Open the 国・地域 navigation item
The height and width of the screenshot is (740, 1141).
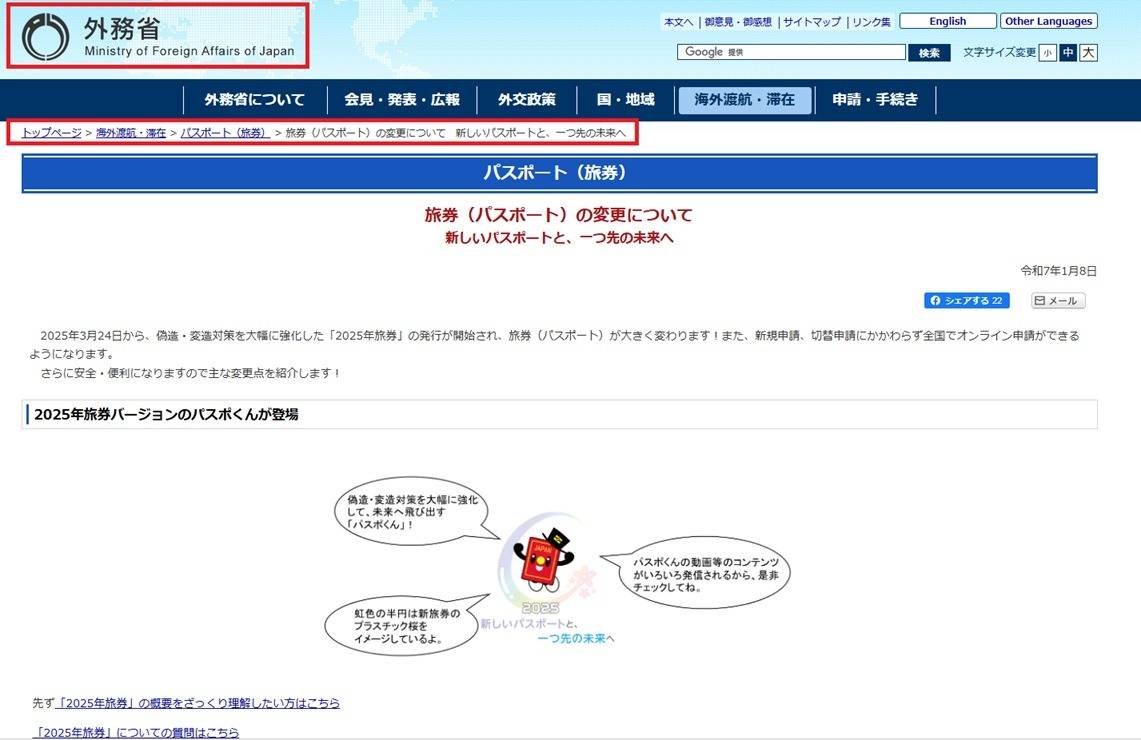(x=625, y=100)
